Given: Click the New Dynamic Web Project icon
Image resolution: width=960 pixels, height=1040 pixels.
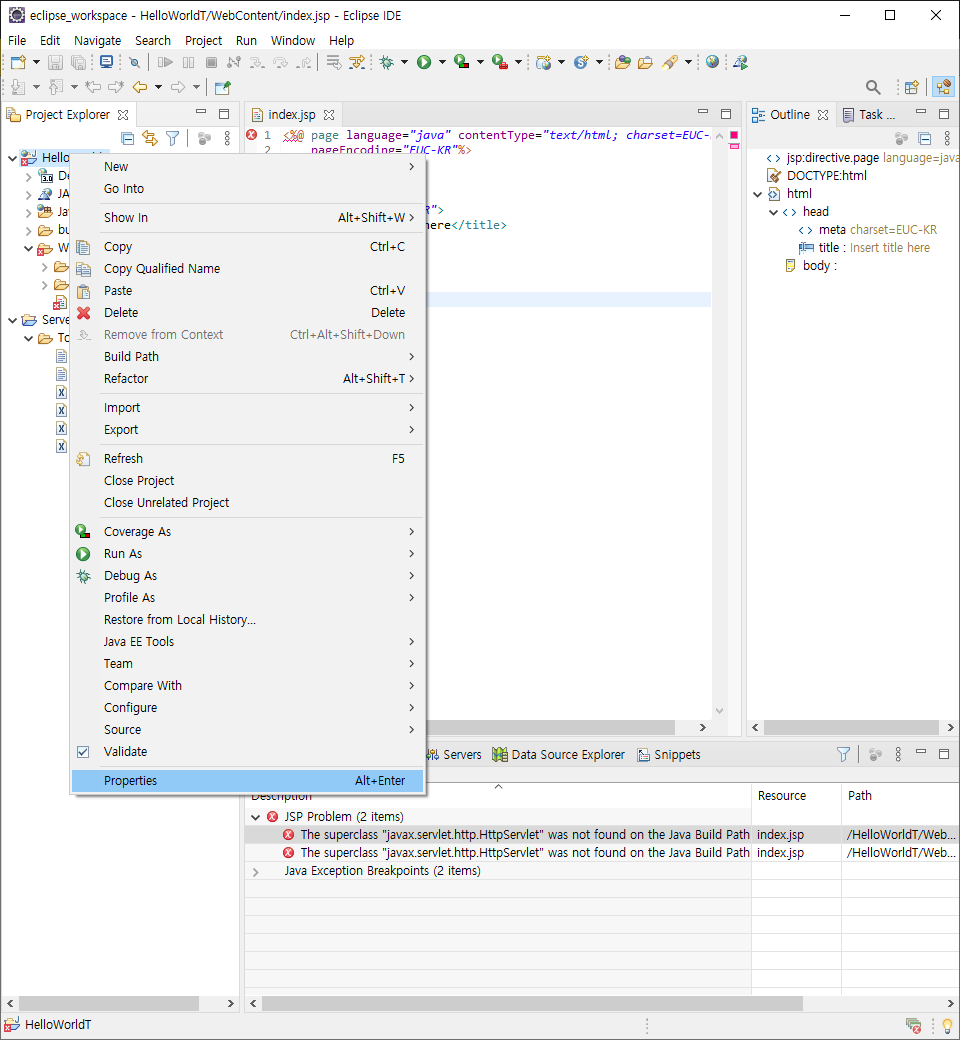Looking at the screenshot, I should pos(544,62).
